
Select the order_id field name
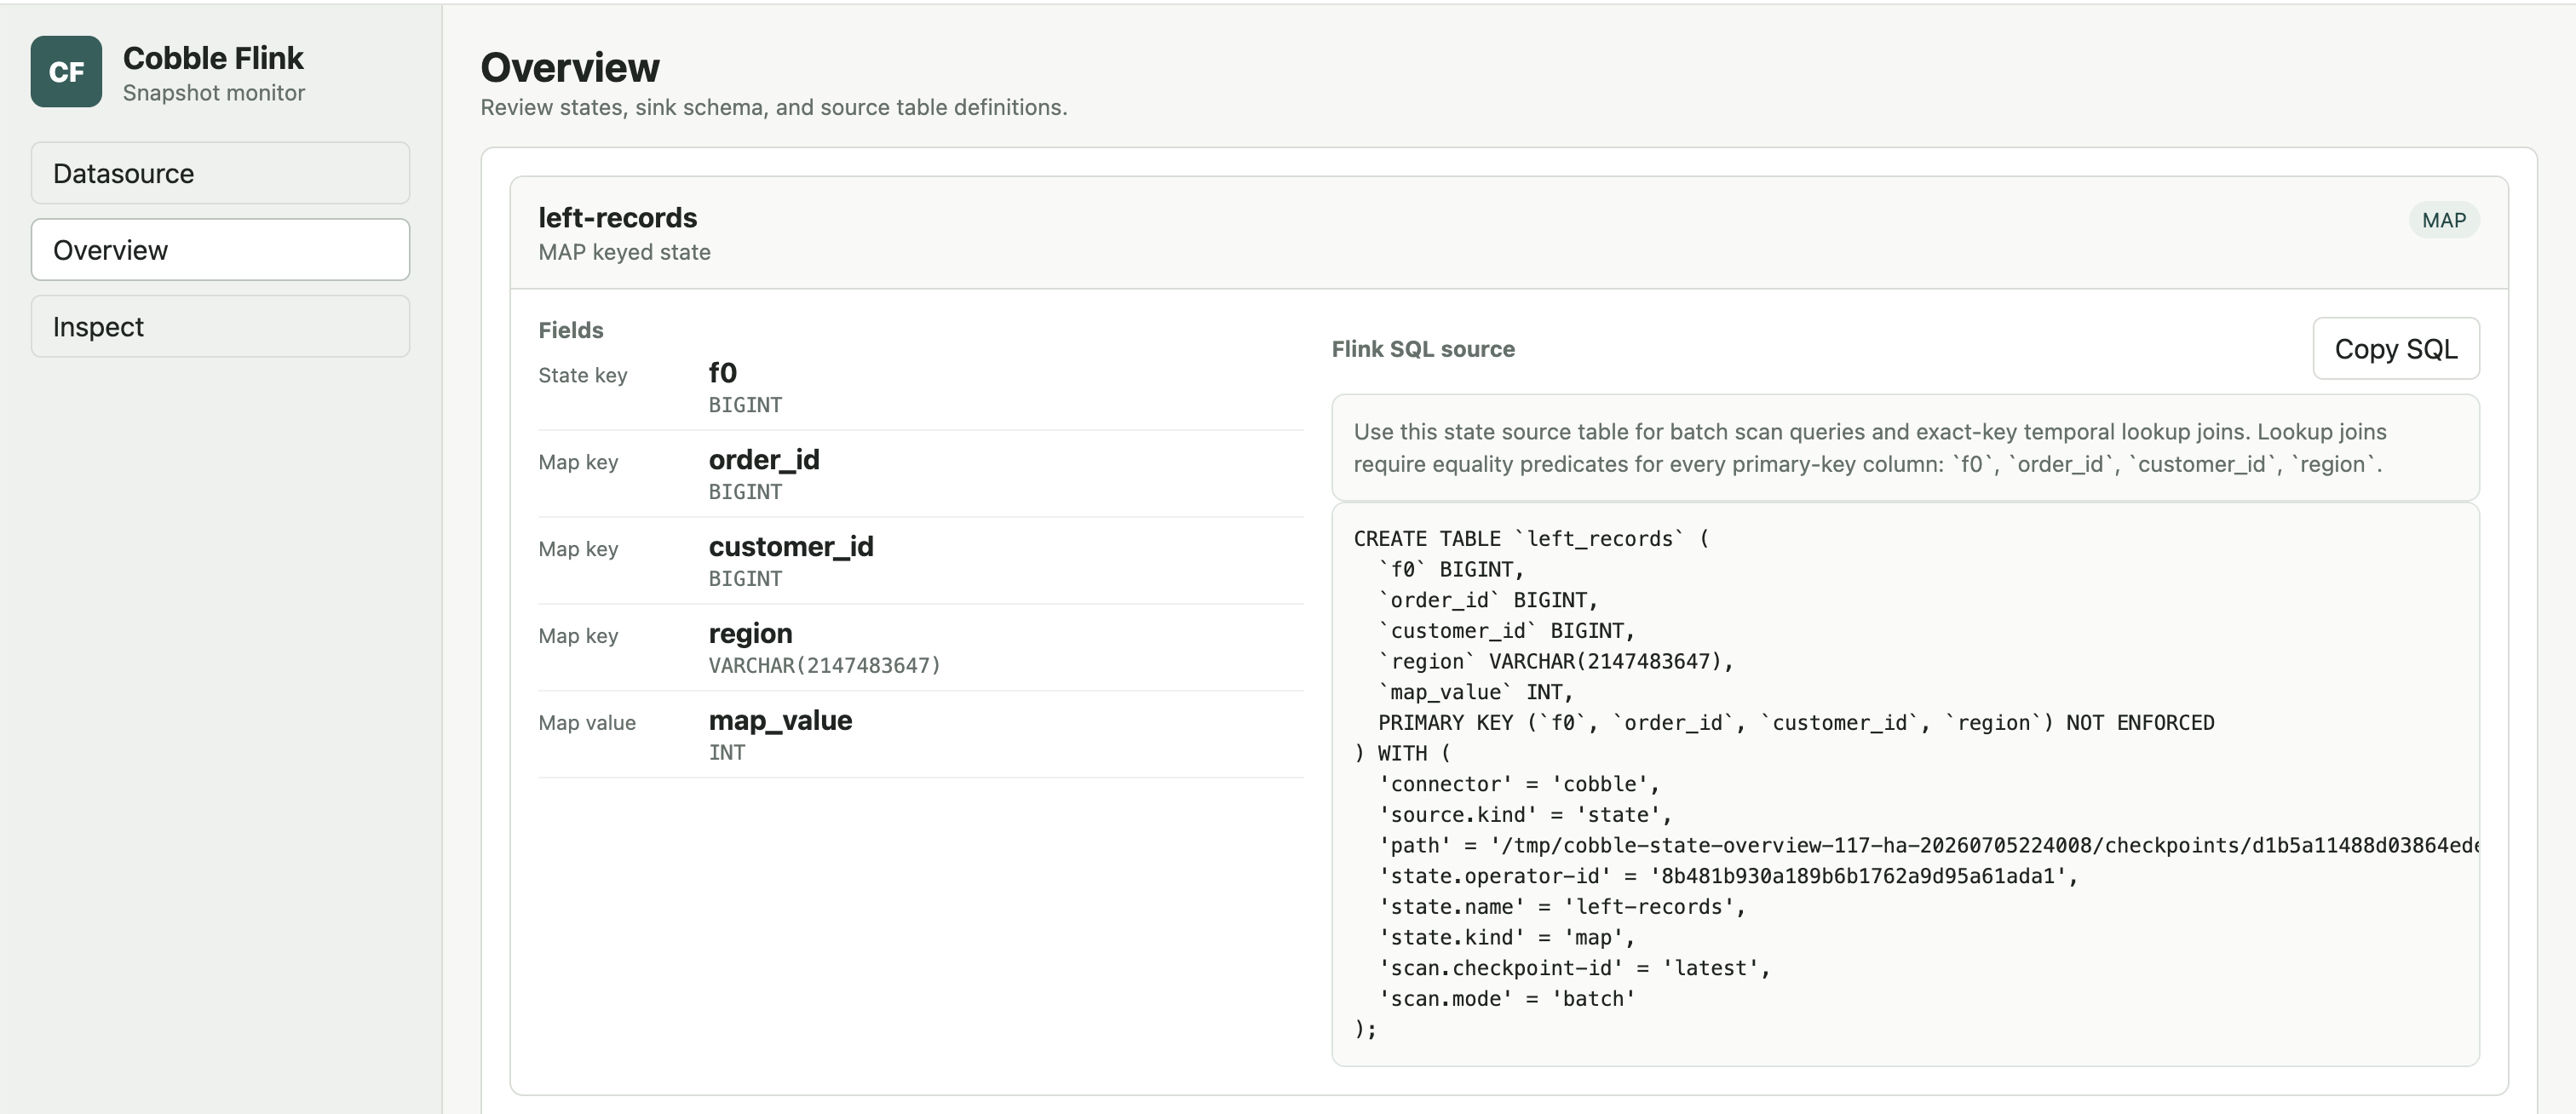(764, 460)
